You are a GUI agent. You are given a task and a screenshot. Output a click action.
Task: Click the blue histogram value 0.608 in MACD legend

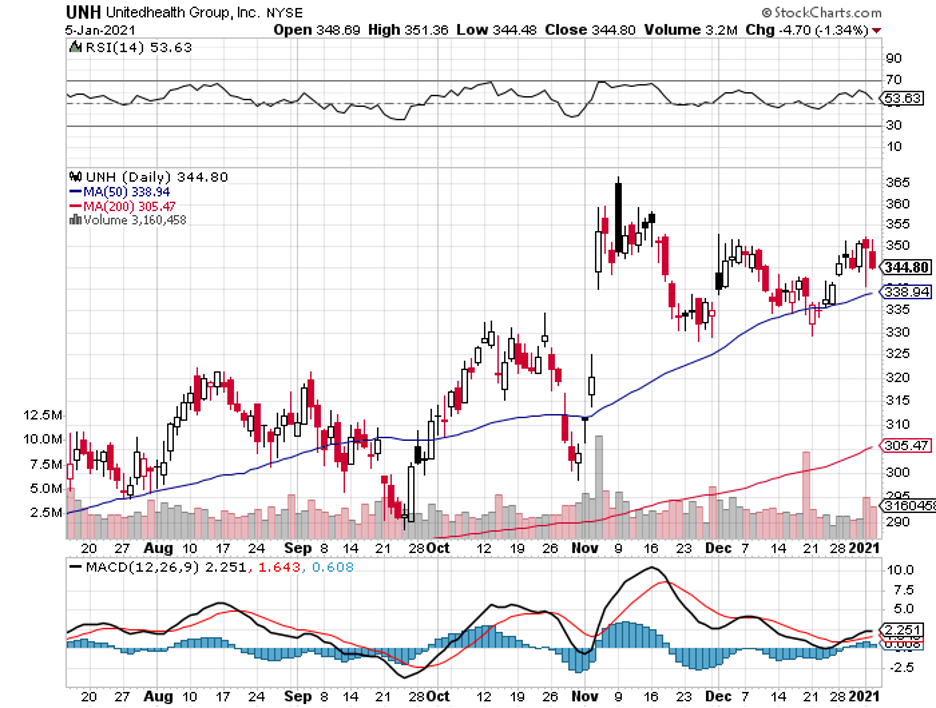coord(332,567)
